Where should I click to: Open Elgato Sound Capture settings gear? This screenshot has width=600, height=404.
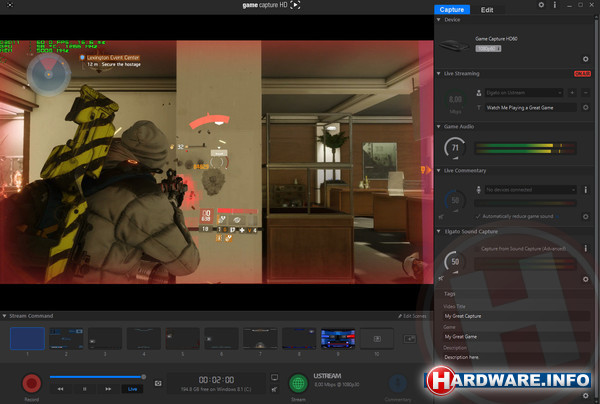585,279
